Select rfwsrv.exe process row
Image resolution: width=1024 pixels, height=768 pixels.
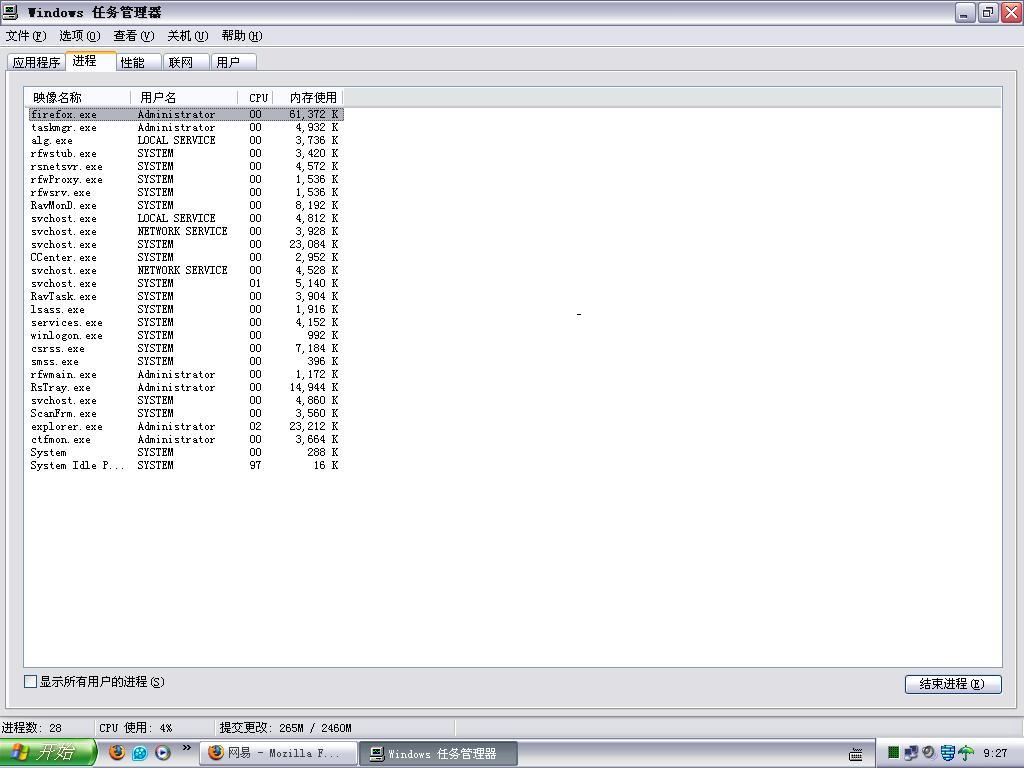point(186,193)
